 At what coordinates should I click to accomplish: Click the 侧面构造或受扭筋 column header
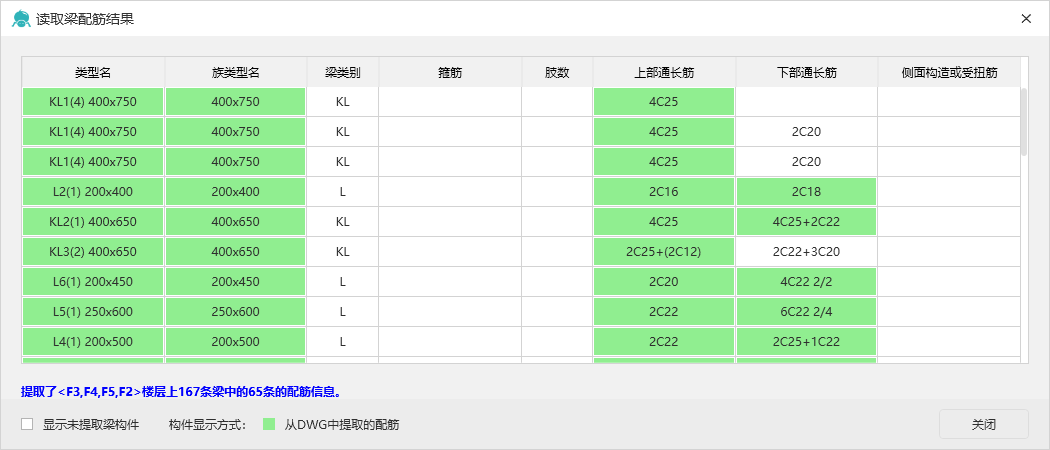click(x=950, y=72)
